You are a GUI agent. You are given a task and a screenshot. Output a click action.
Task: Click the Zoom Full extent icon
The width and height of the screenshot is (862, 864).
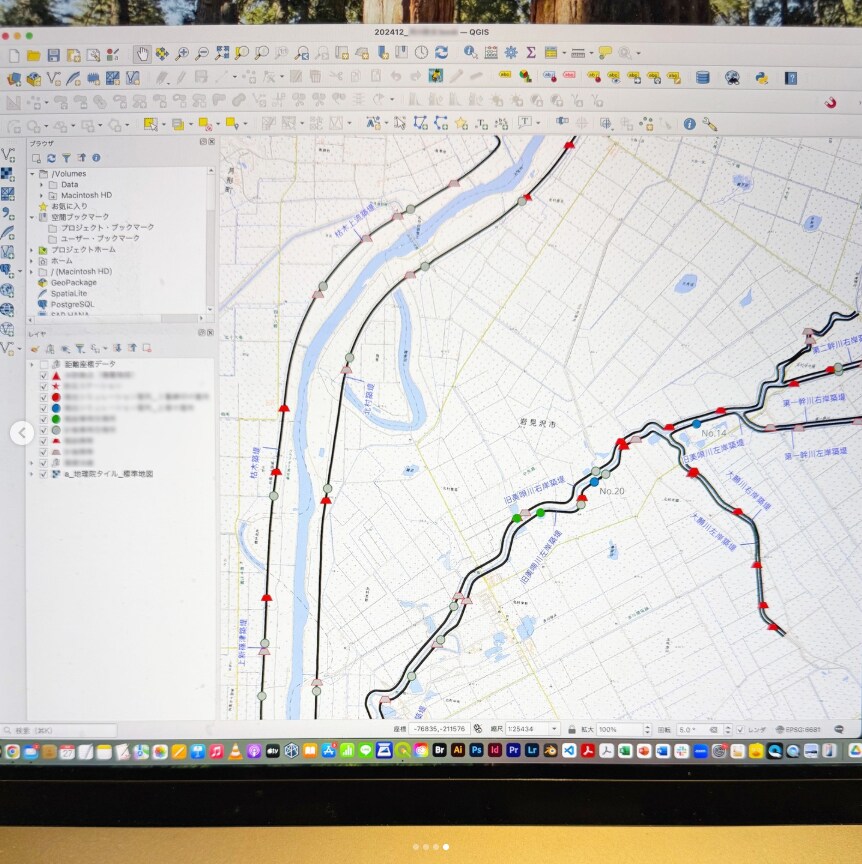point(222,53)
